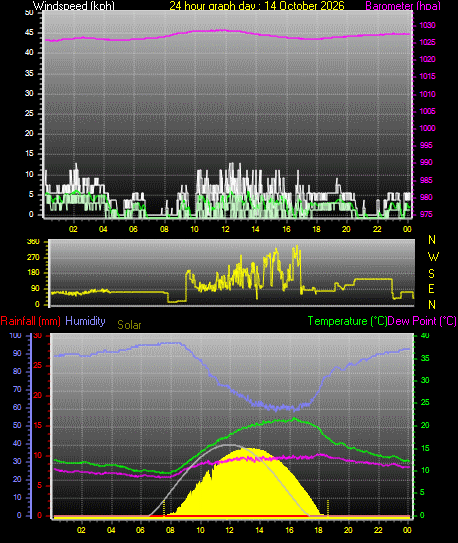Image resolution: width=458 pixels, height=543 pixels.
Task: Click the 270 wind direction axis value
Action: pyautogui.click(x=33, y=258)
